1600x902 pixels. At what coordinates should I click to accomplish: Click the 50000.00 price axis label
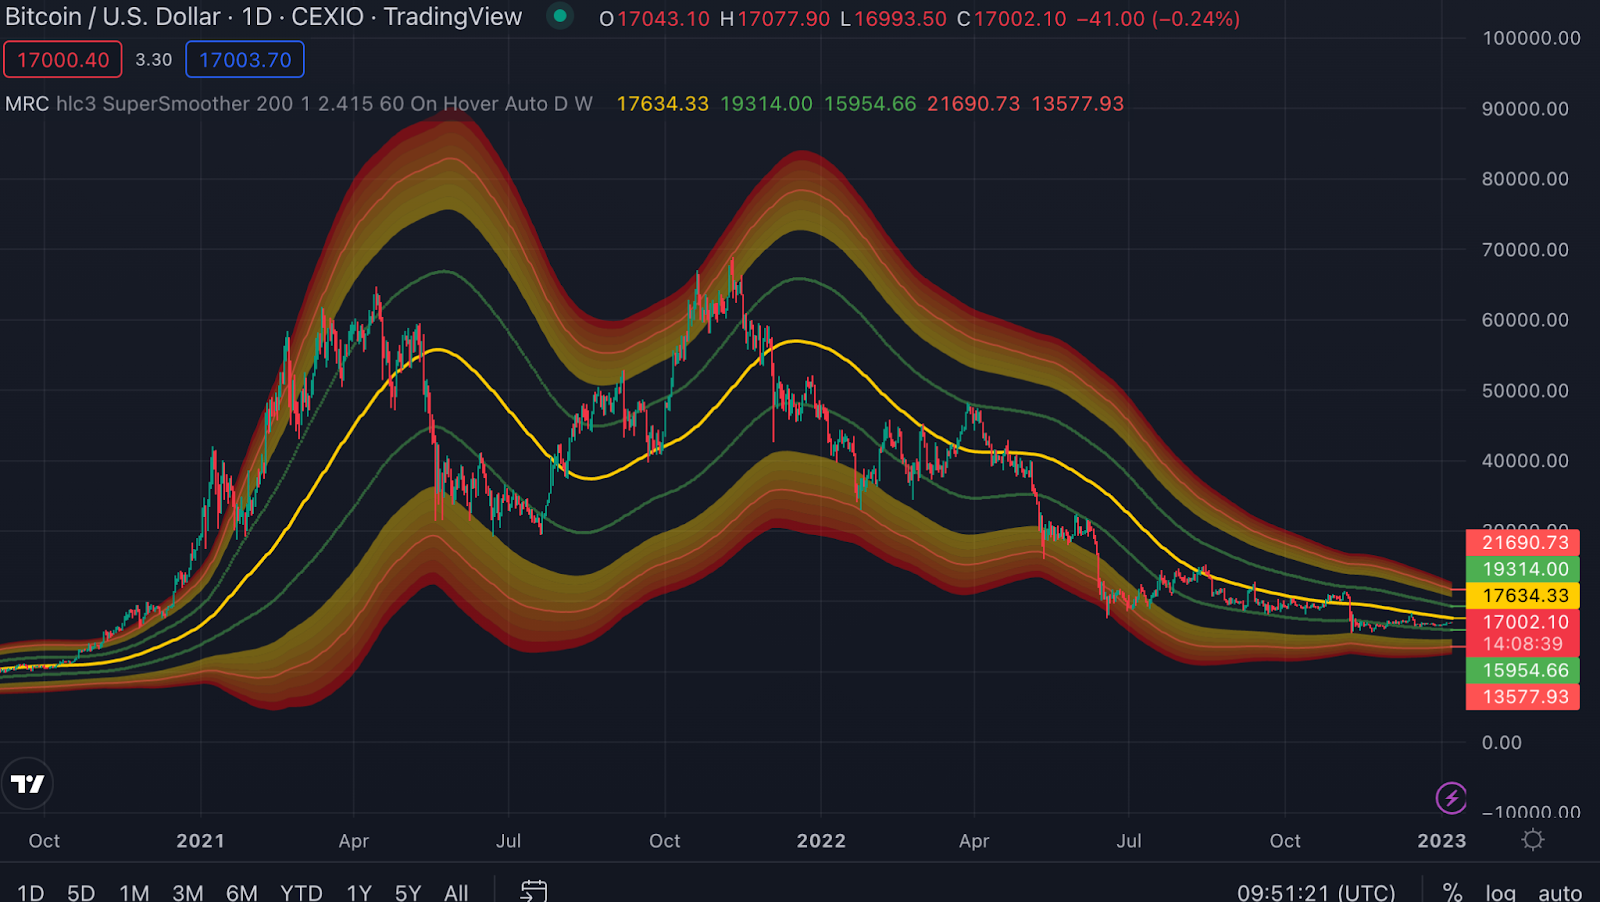(1525, 391)
